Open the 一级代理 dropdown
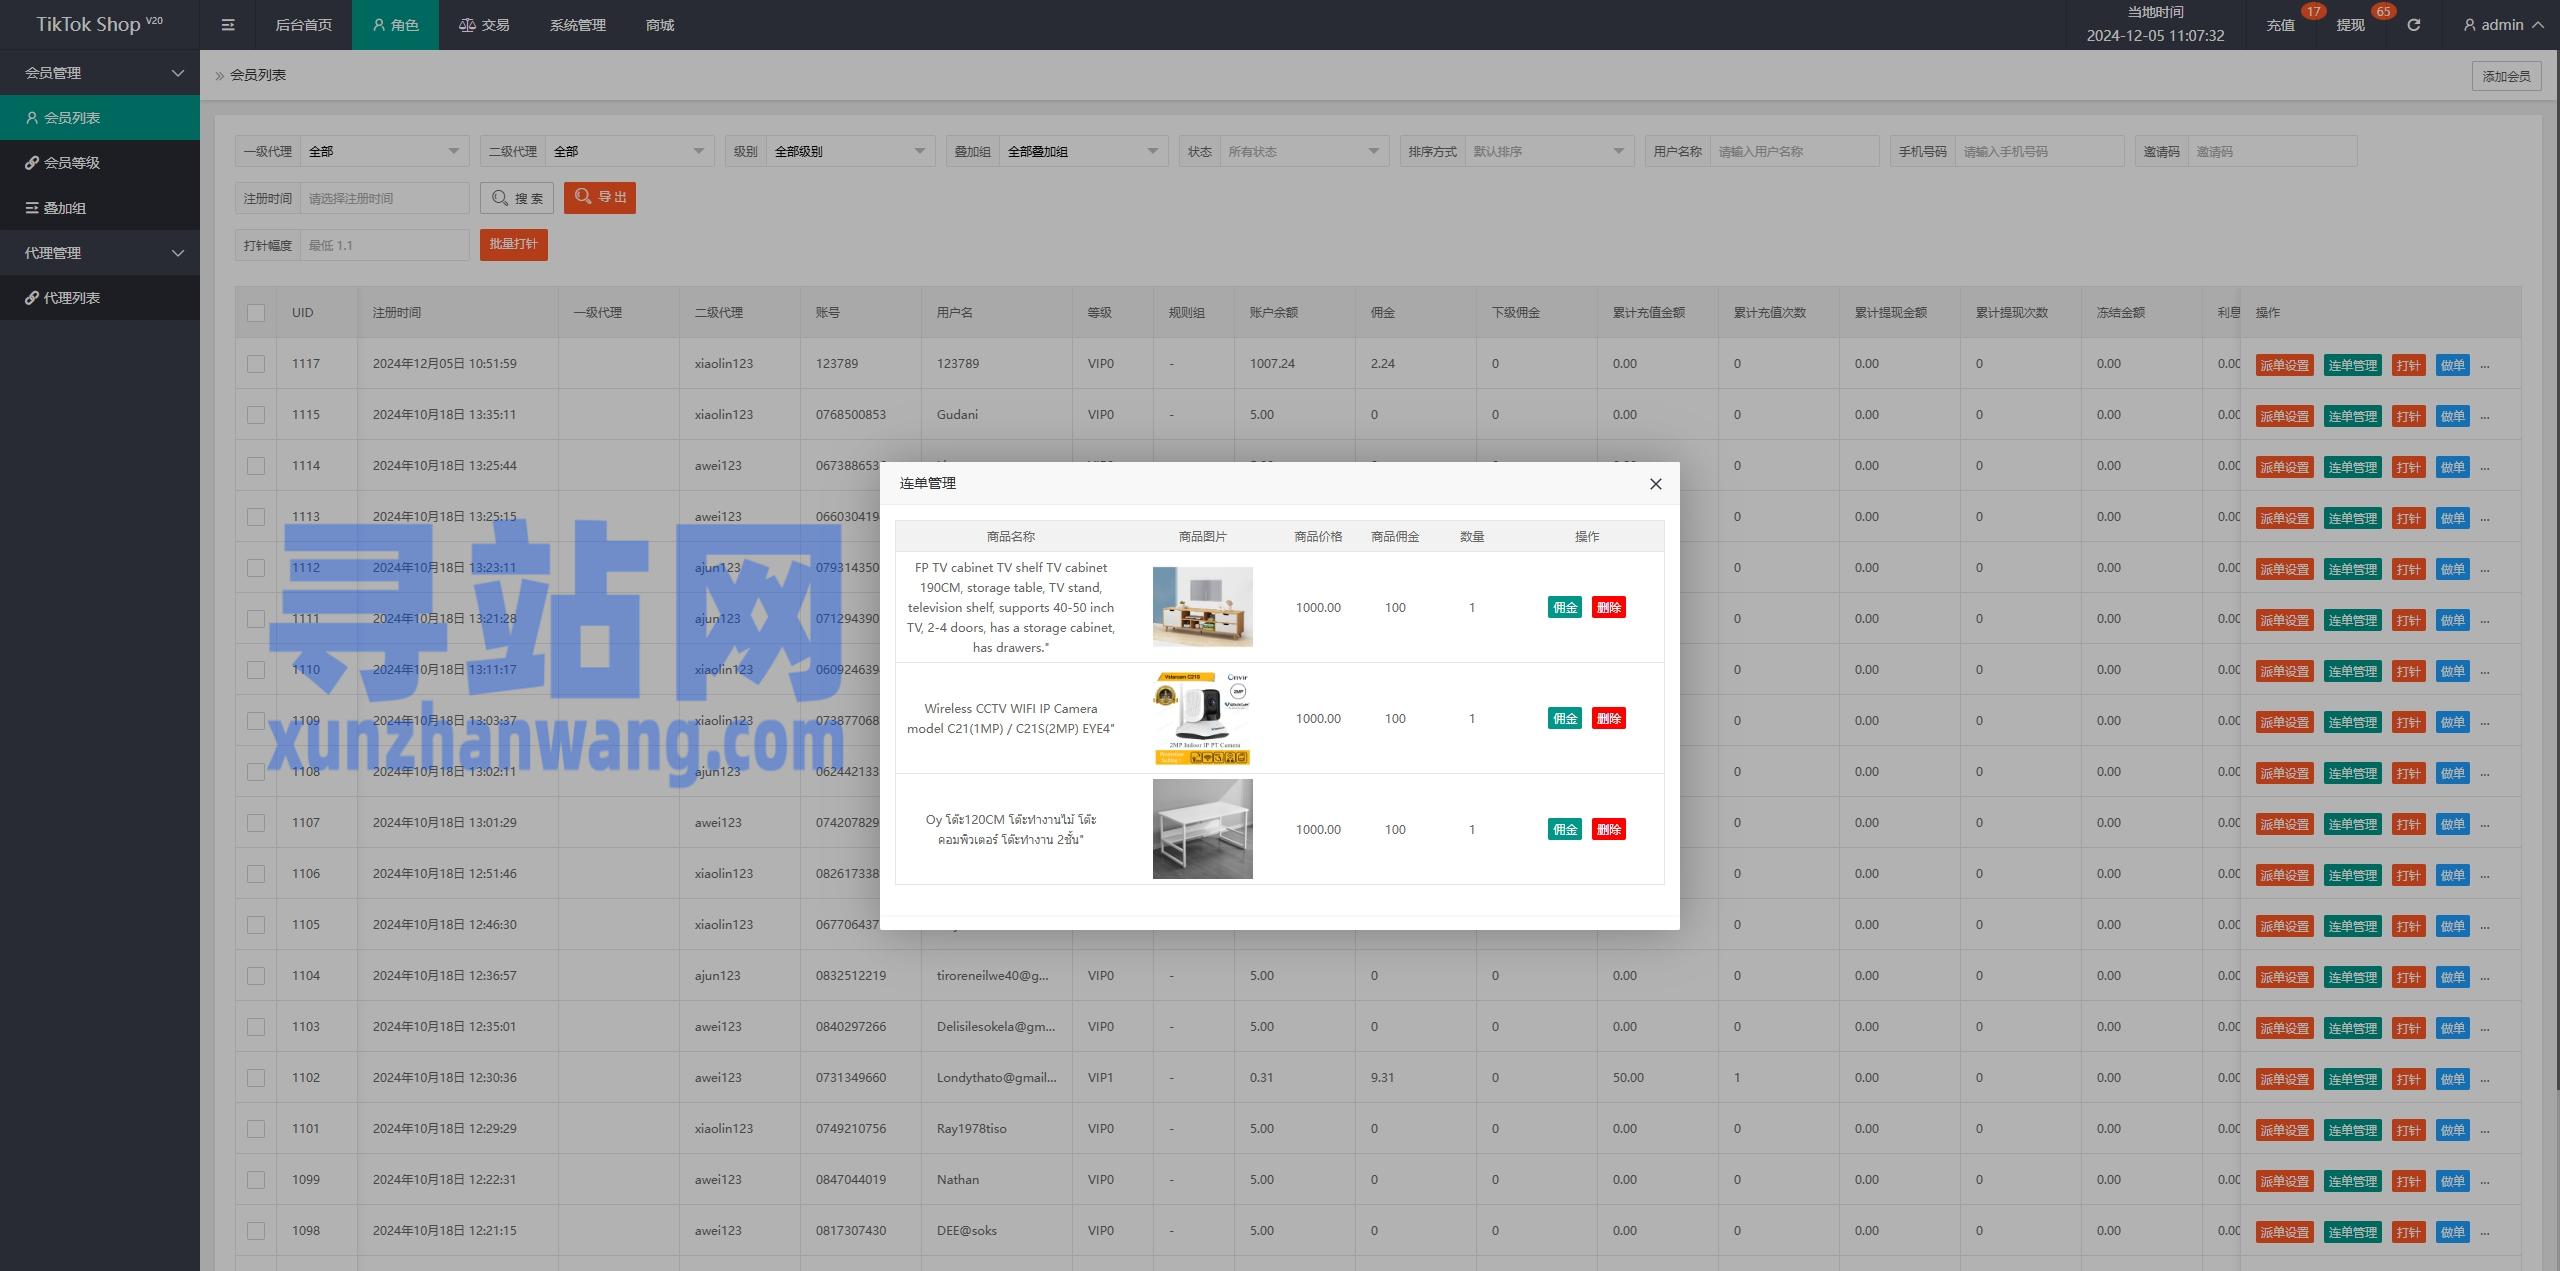Image resolution: width=2560 pixels, height=1271 pixels. [384, 151]
